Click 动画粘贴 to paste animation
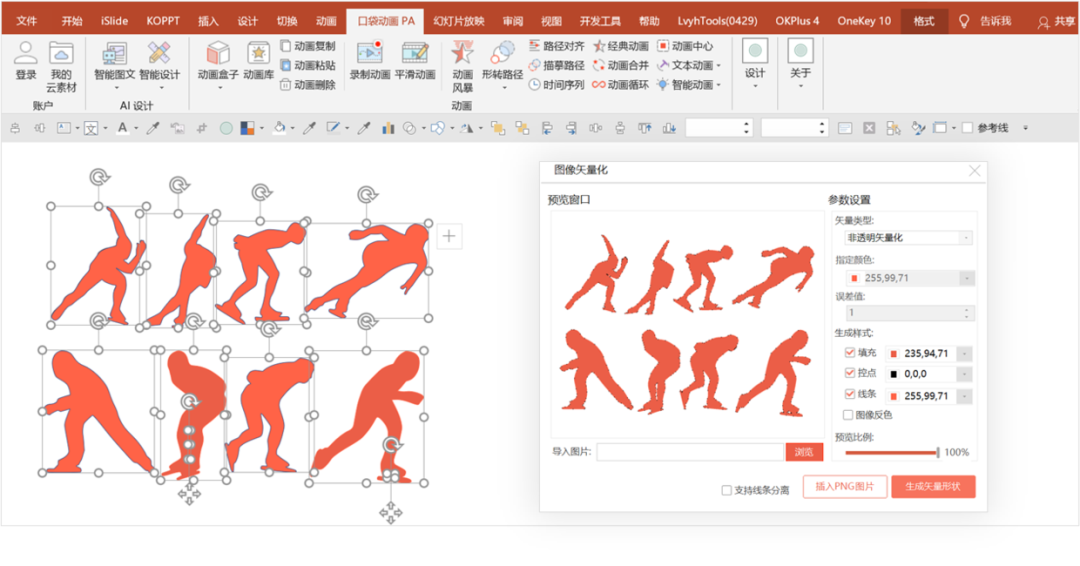This screenshot has height=566, width=1080. pyautogui.click(x=308, y=65)
